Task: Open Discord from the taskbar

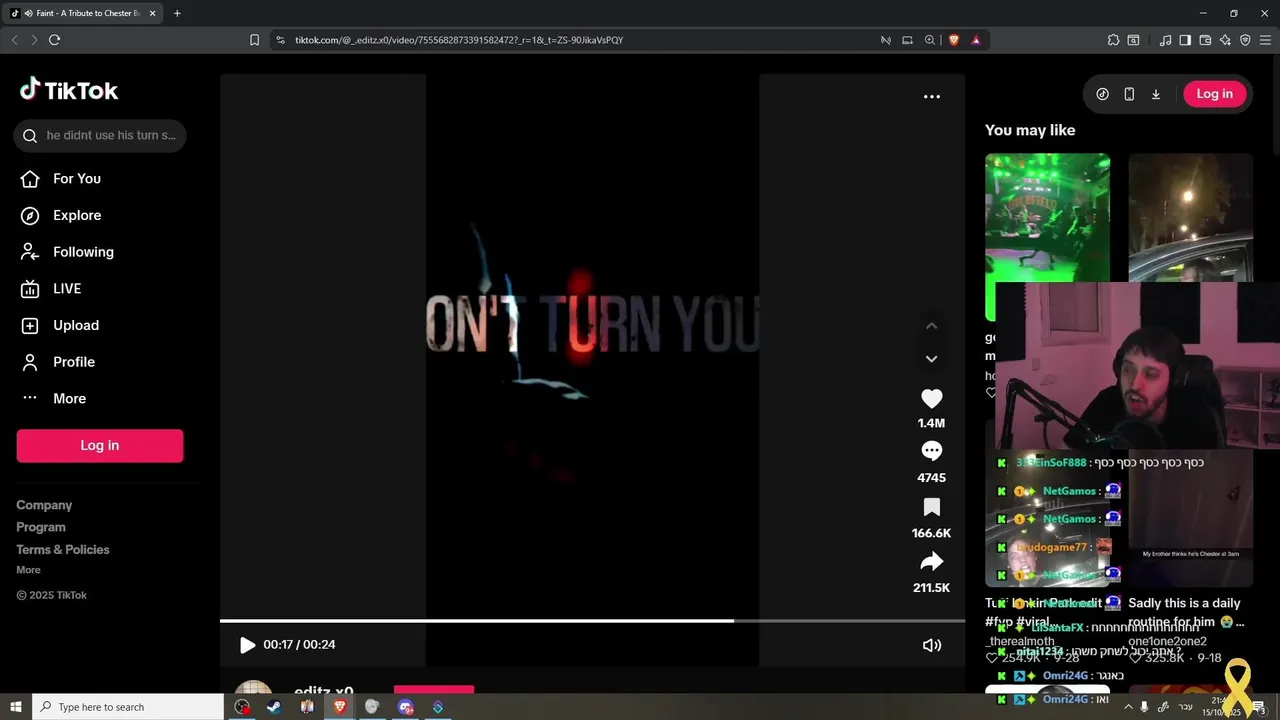Action: (405, 707)
